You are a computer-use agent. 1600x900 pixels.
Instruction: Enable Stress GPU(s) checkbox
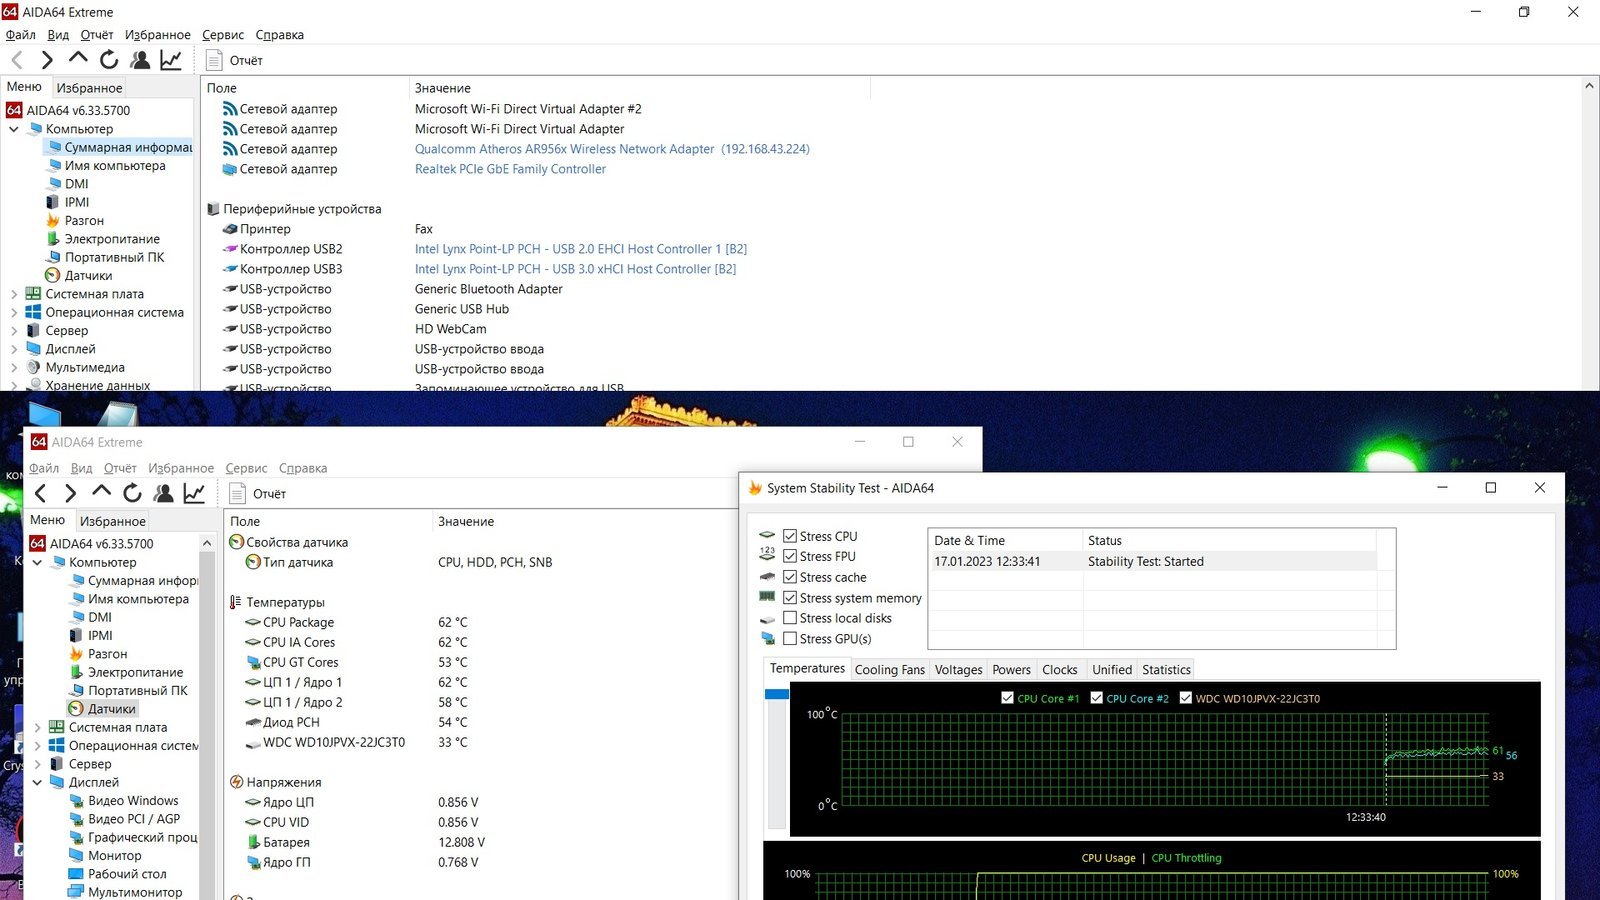[x=790, y=639]
